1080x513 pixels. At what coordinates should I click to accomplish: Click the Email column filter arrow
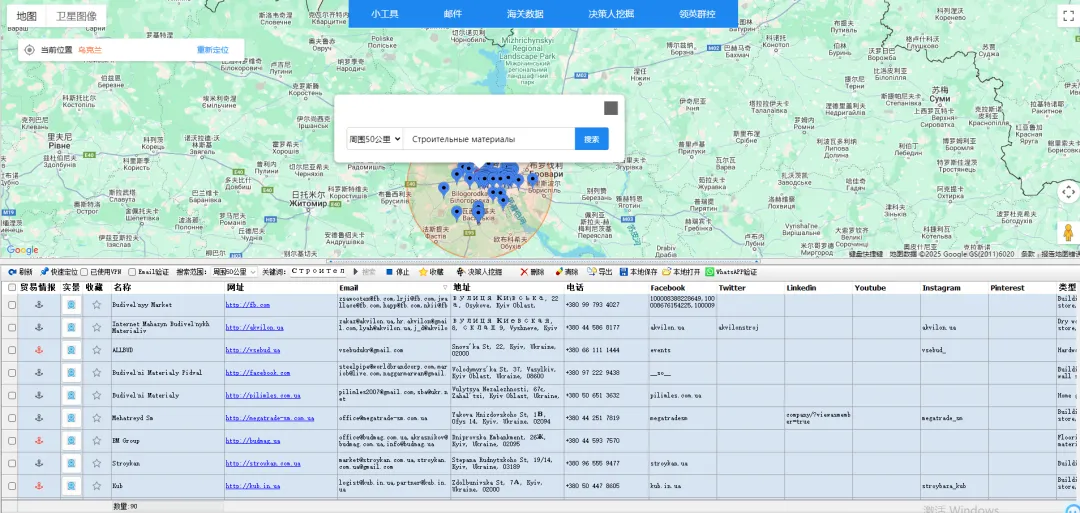tap(444, 288)
